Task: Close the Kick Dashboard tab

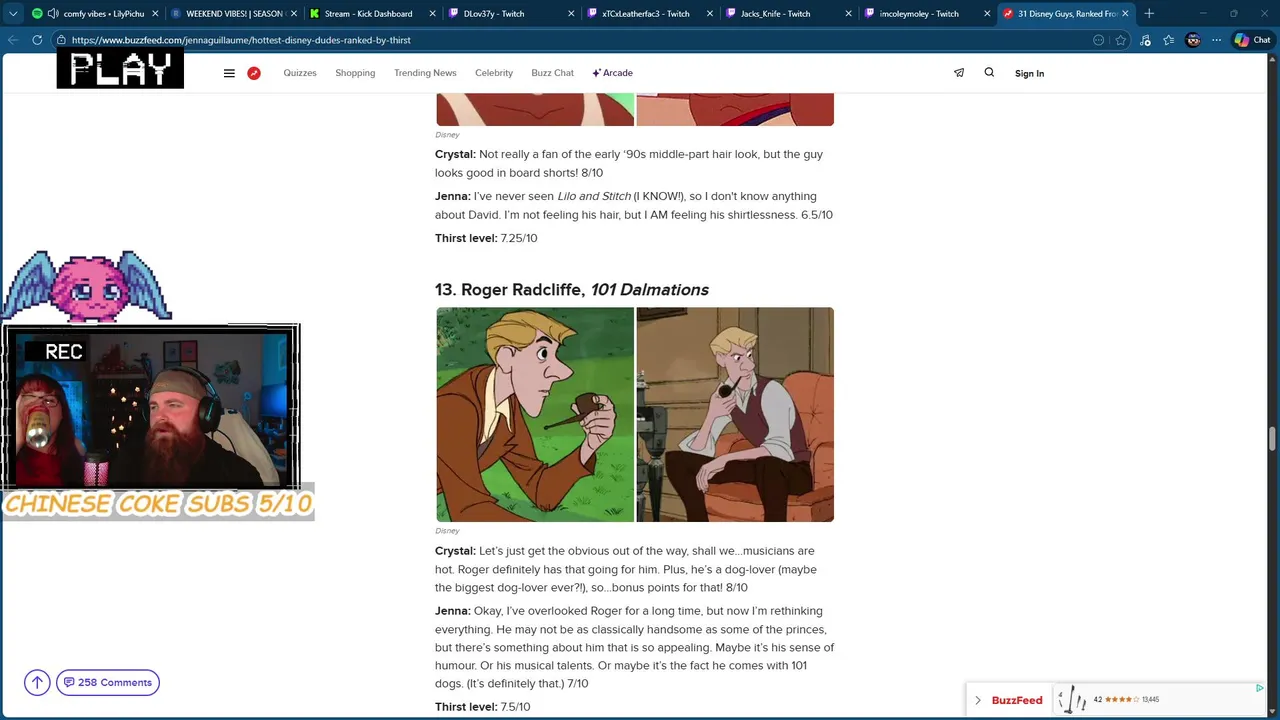Action: tap(433, 14)
